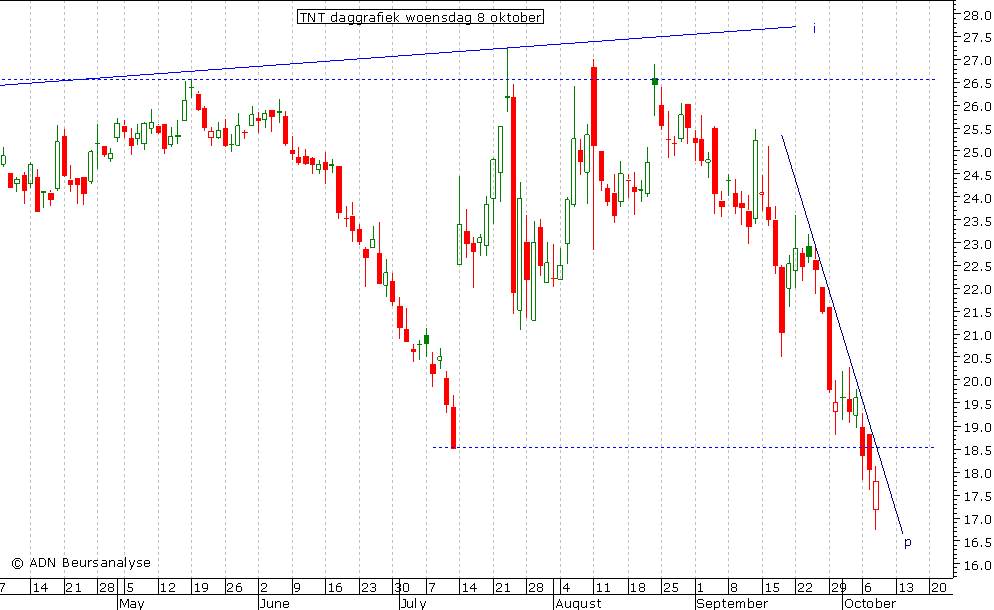Screen dimensions: 994x610
Task: Click the 25.5 price axis label
Action: coord(977,130)
